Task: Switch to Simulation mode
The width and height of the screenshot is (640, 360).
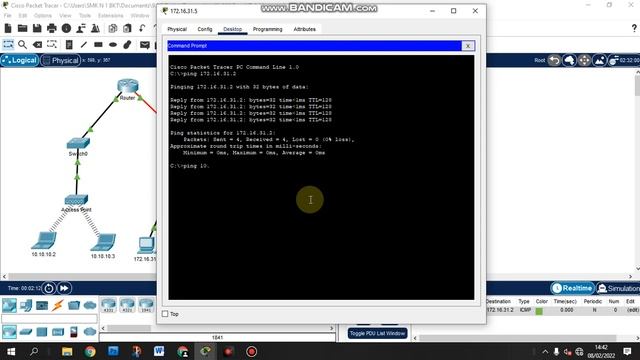Action: [618, 288]
